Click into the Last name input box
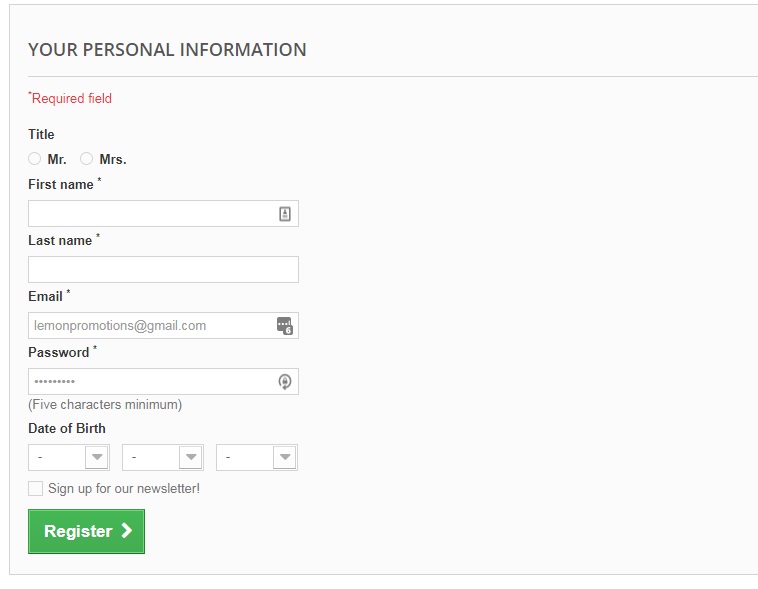The width and height of the screenshot is (758, 589). [x=163, y=270]
